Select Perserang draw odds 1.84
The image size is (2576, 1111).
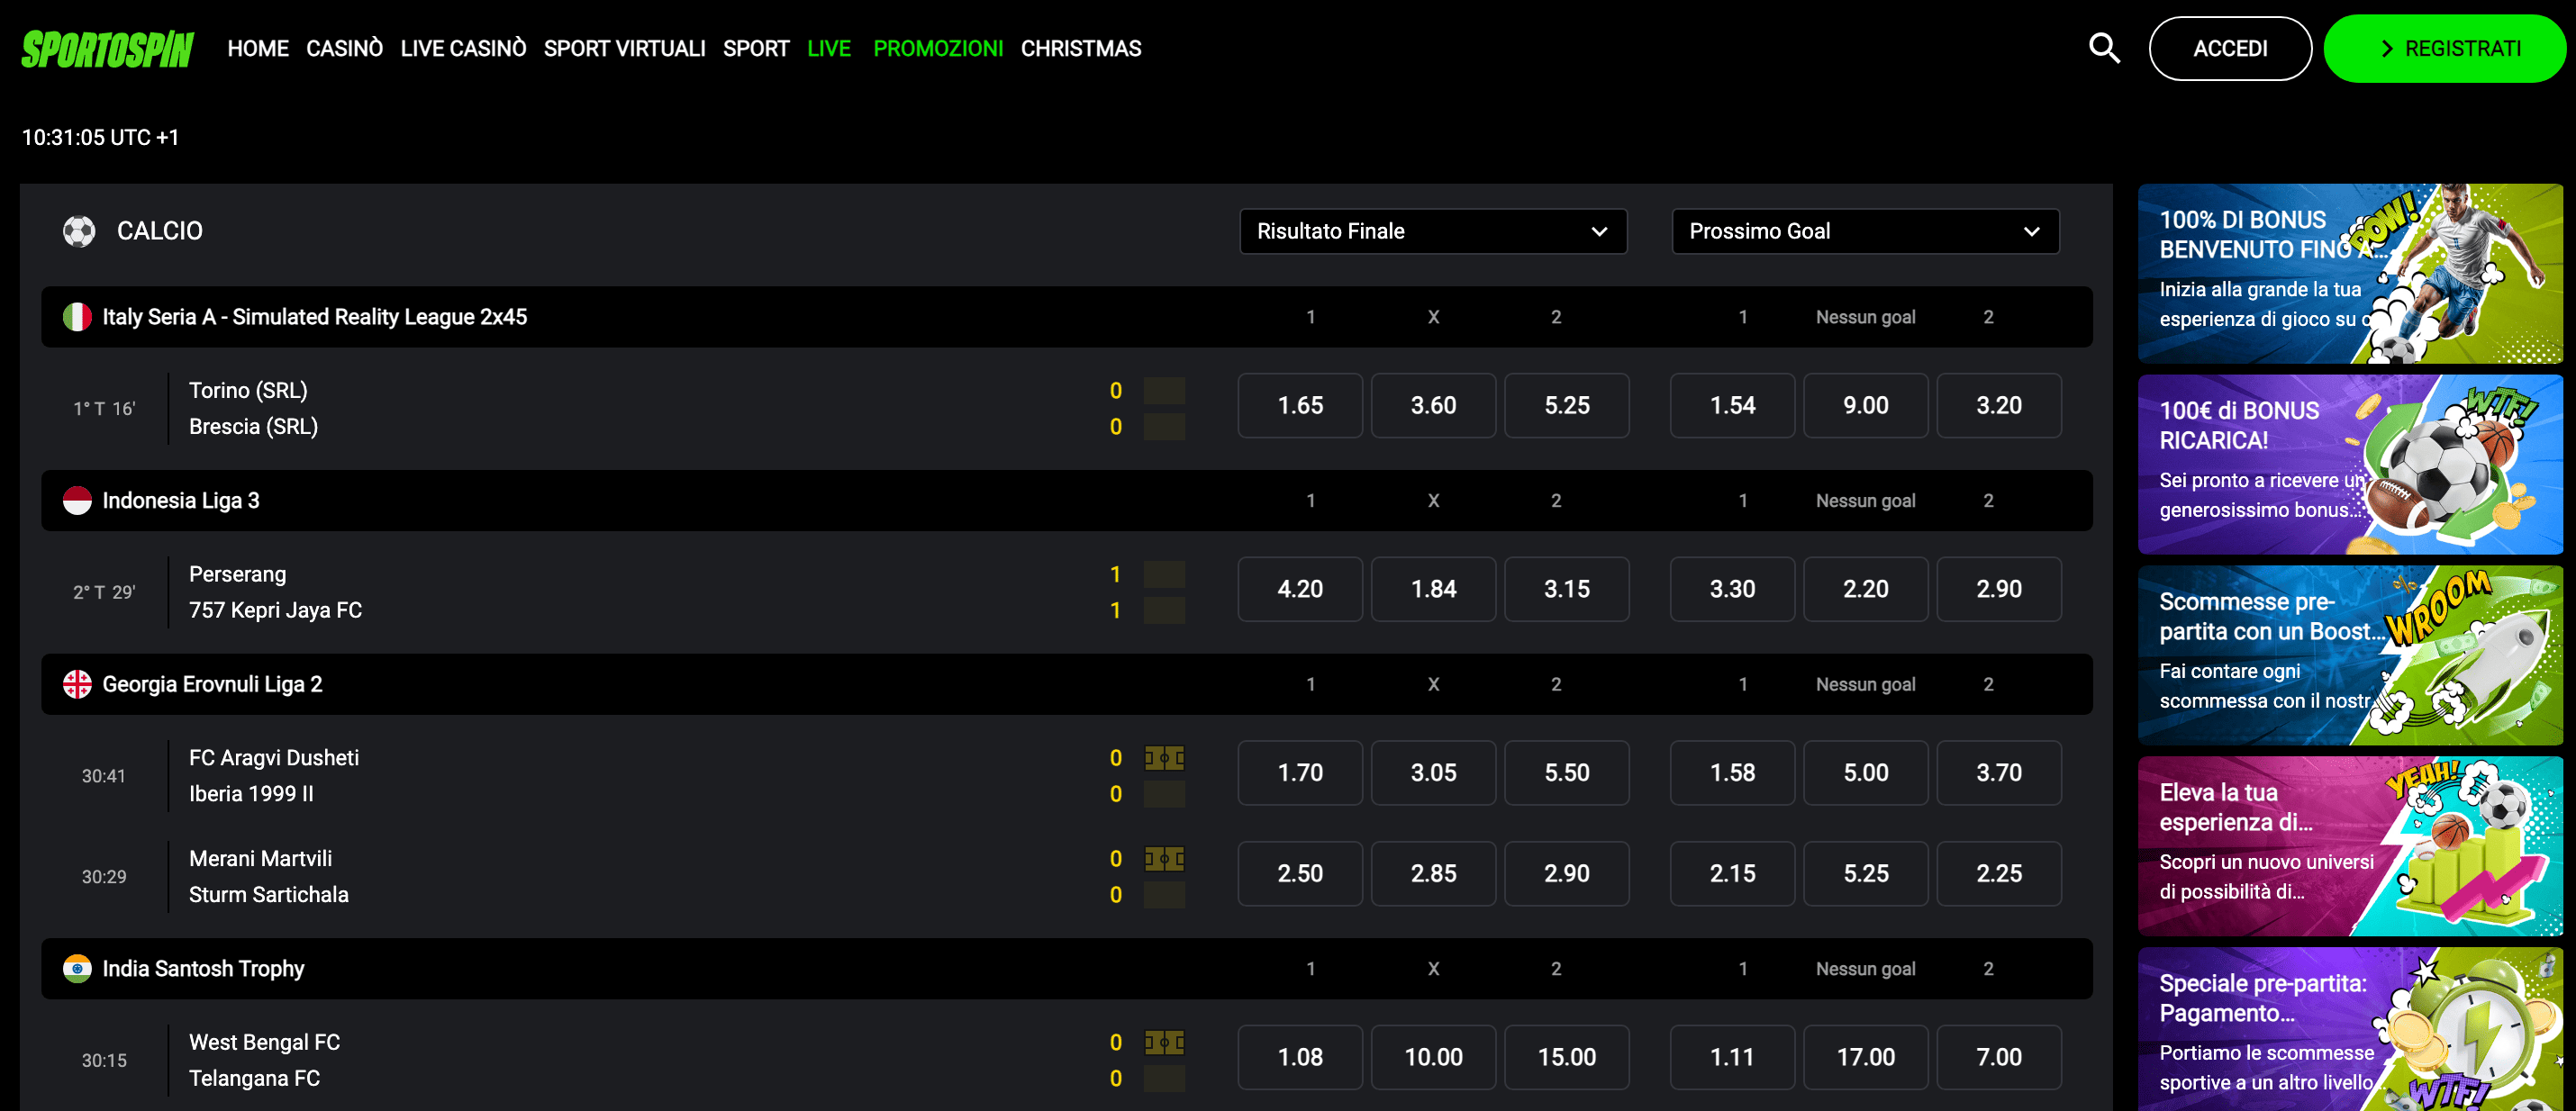pyautogui.click(x=1433, y=589)
